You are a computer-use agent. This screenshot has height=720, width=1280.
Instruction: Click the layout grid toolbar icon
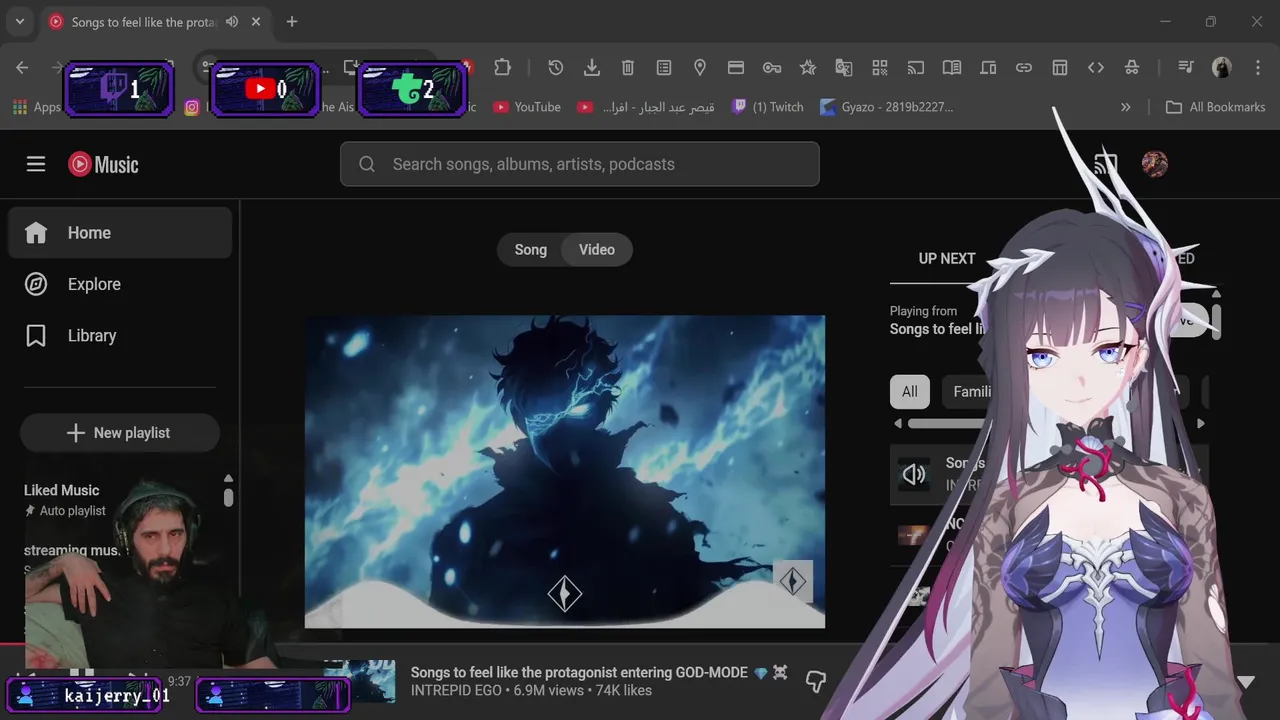[x=1060, y=67]
